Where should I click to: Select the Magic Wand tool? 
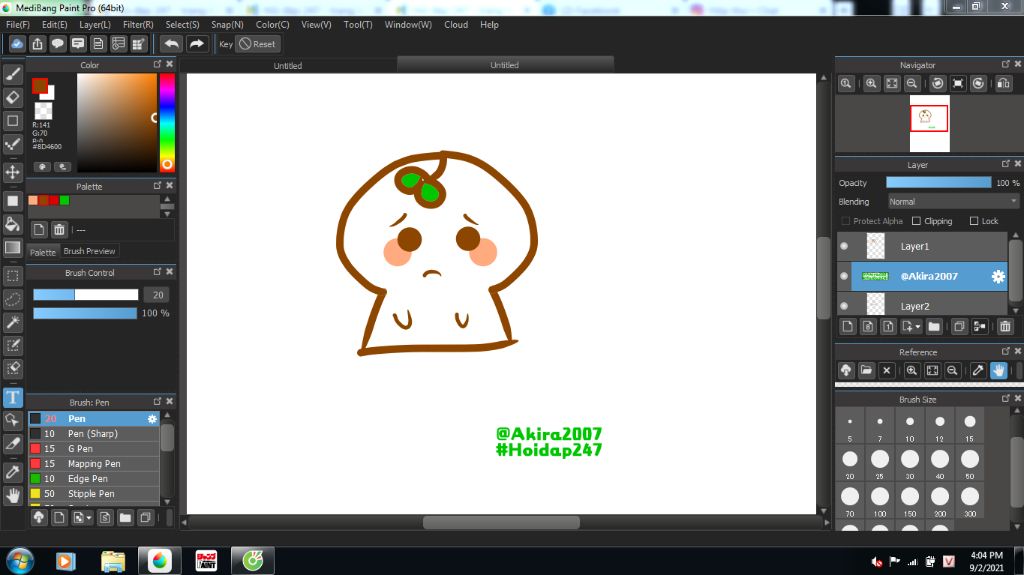point(12,322)
